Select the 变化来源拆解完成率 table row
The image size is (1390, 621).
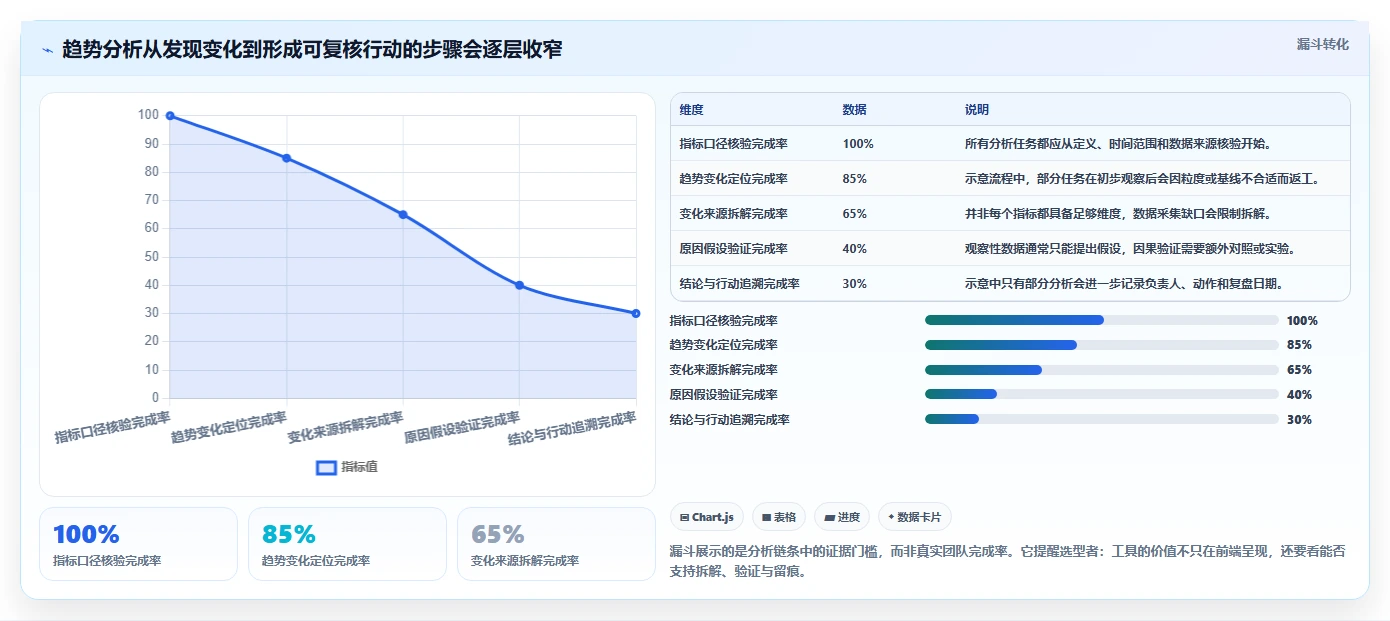[1010, 214]
